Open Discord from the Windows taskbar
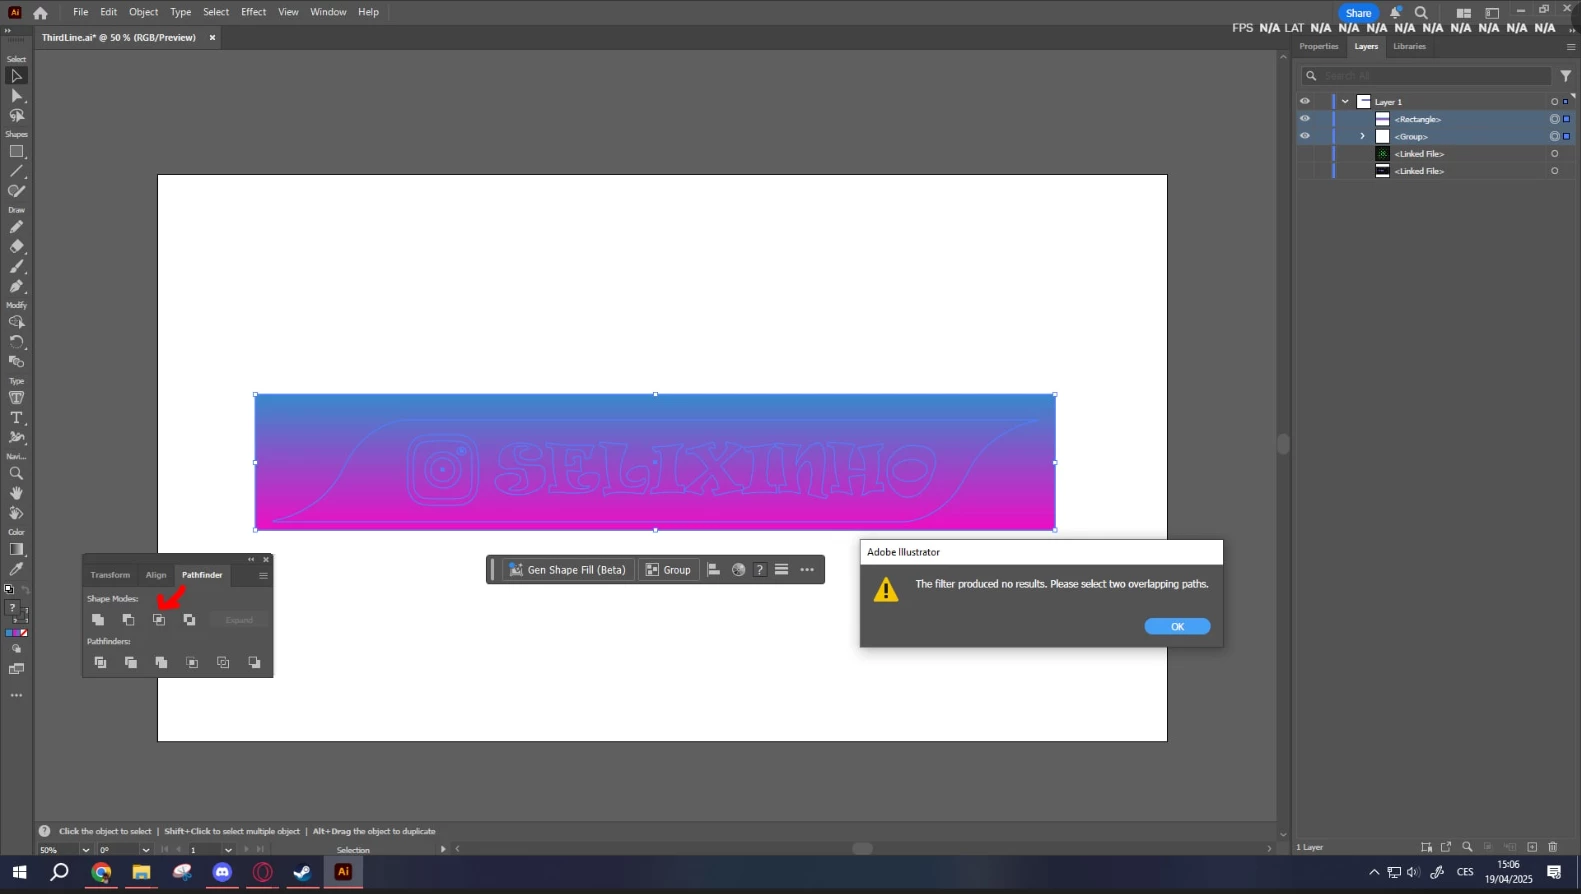 point(222,872)
